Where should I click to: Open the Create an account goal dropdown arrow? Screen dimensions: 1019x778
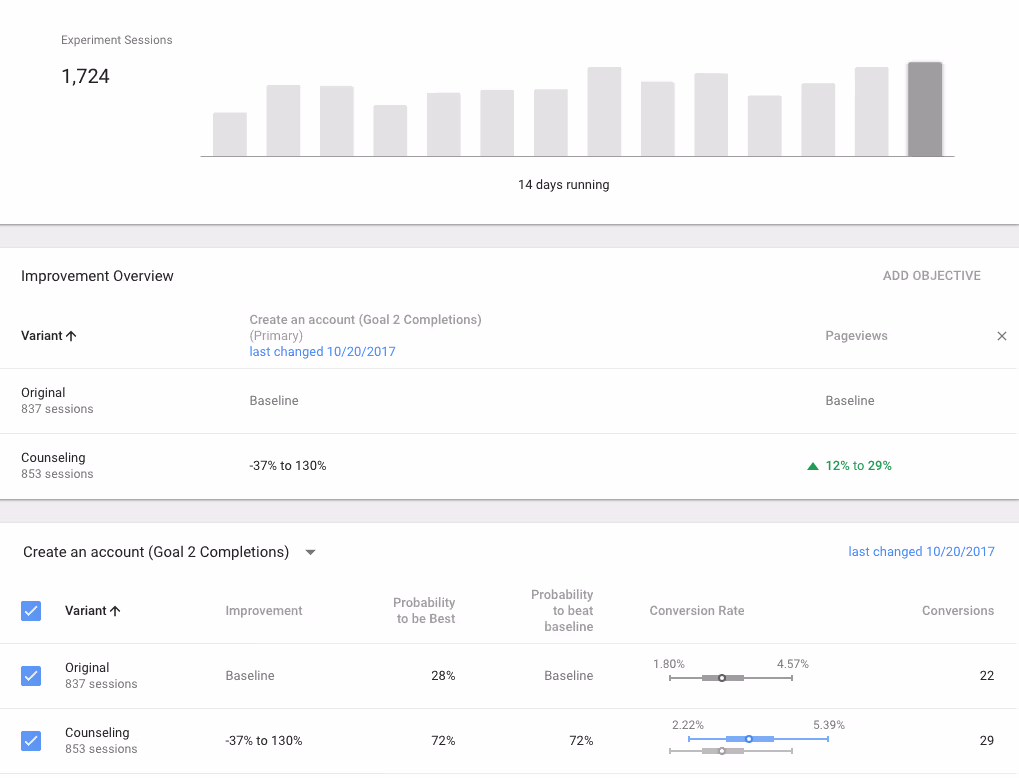pyautogui.click(x=311, y=552)
